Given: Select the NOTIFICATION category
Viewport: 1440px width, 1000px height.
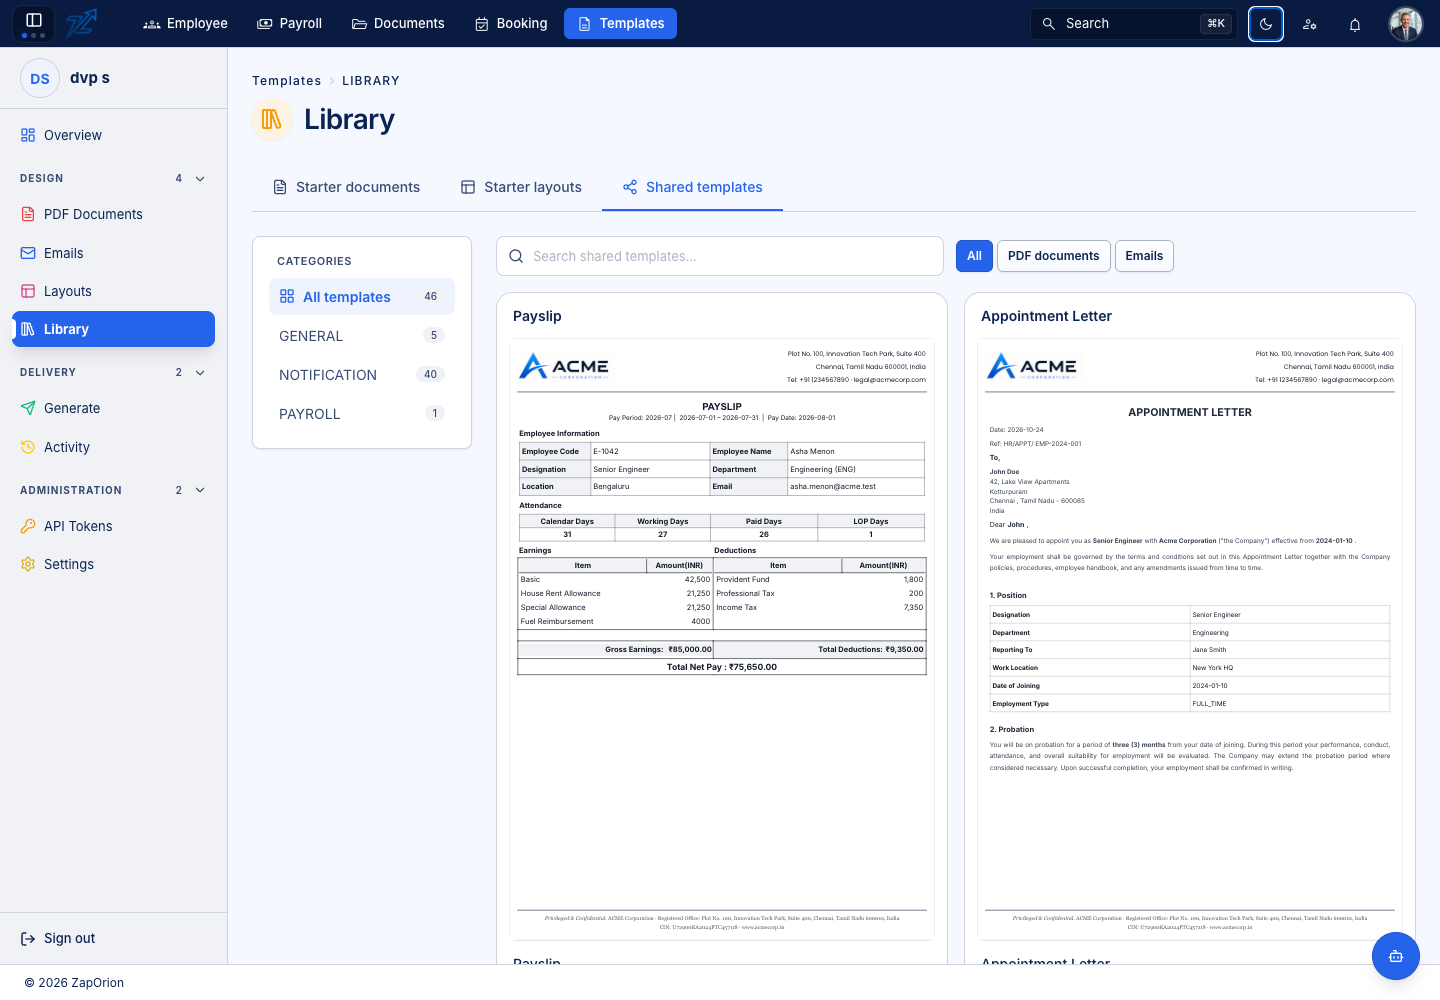Looking at the screenshot, I should point(362,375).
